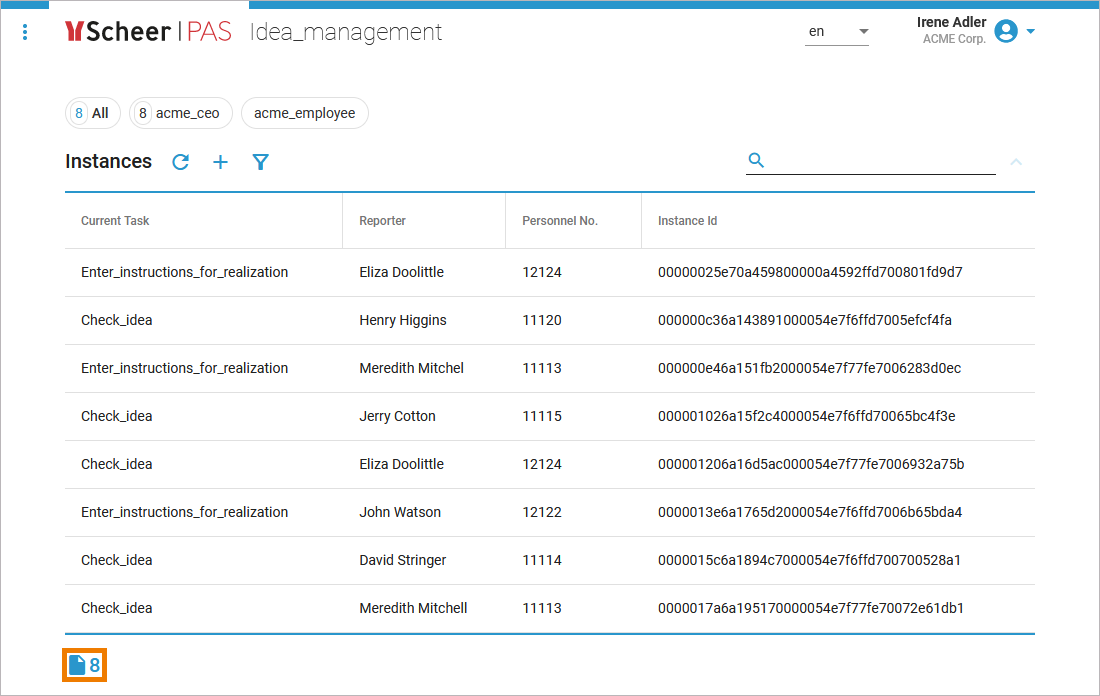Focus the instance search input field
The height and width of the screenshot is (696, 1100).
coord(880,160)
